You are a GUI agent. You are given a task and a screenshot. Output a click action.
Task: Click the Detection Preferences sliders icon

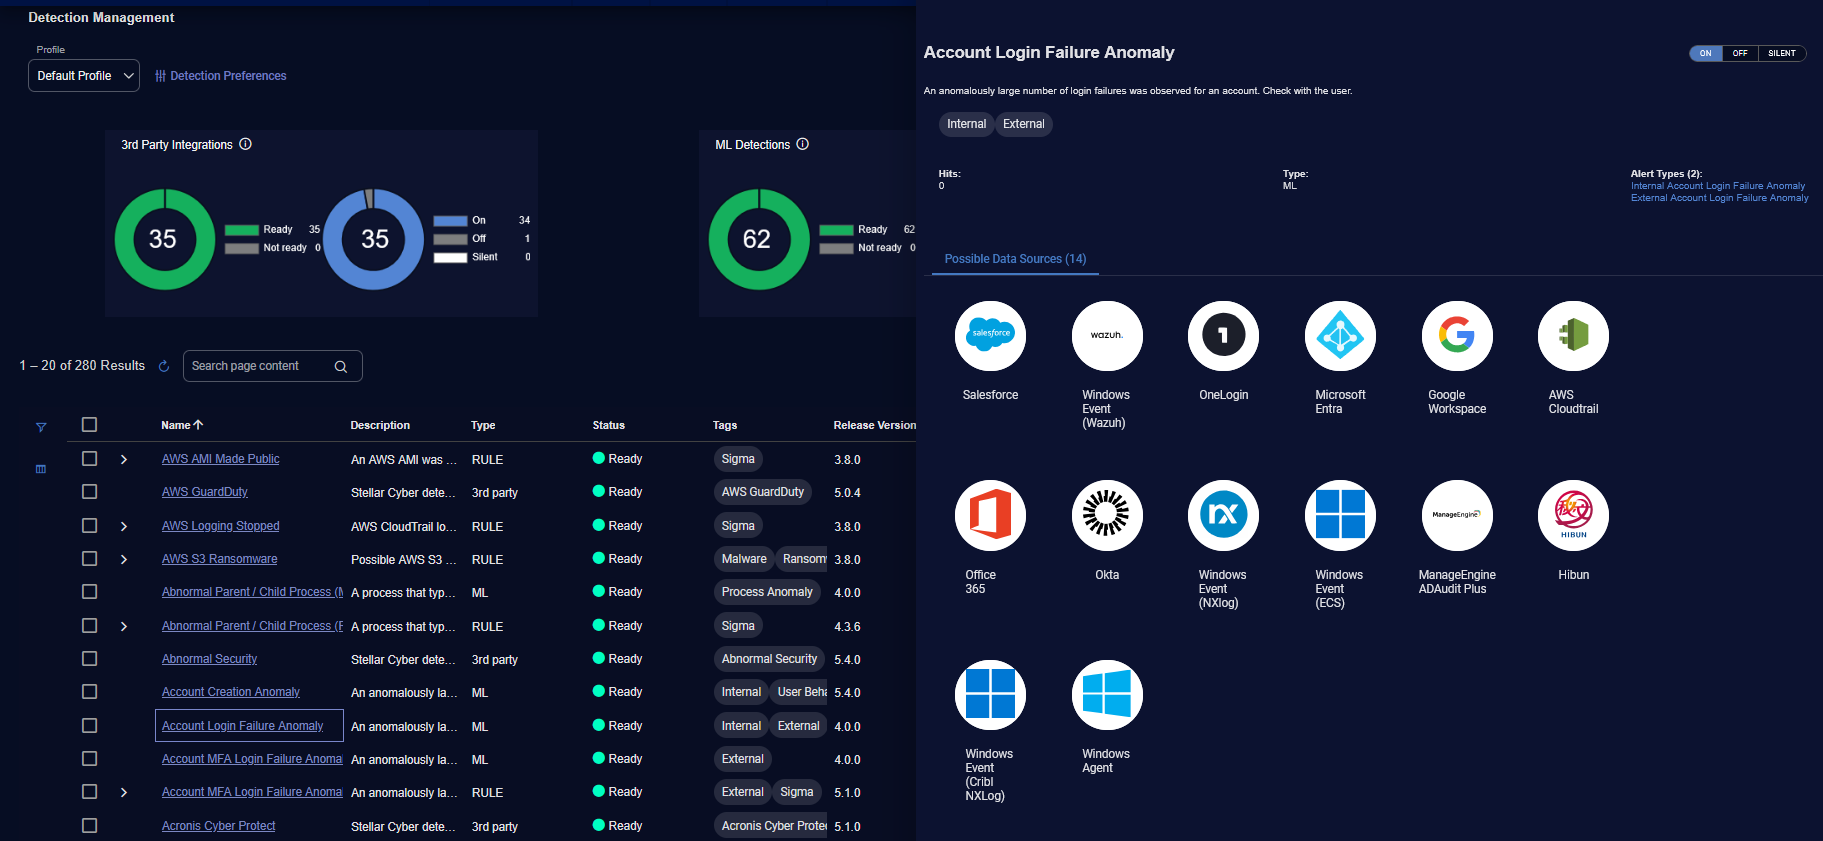[x=160, y=76]
